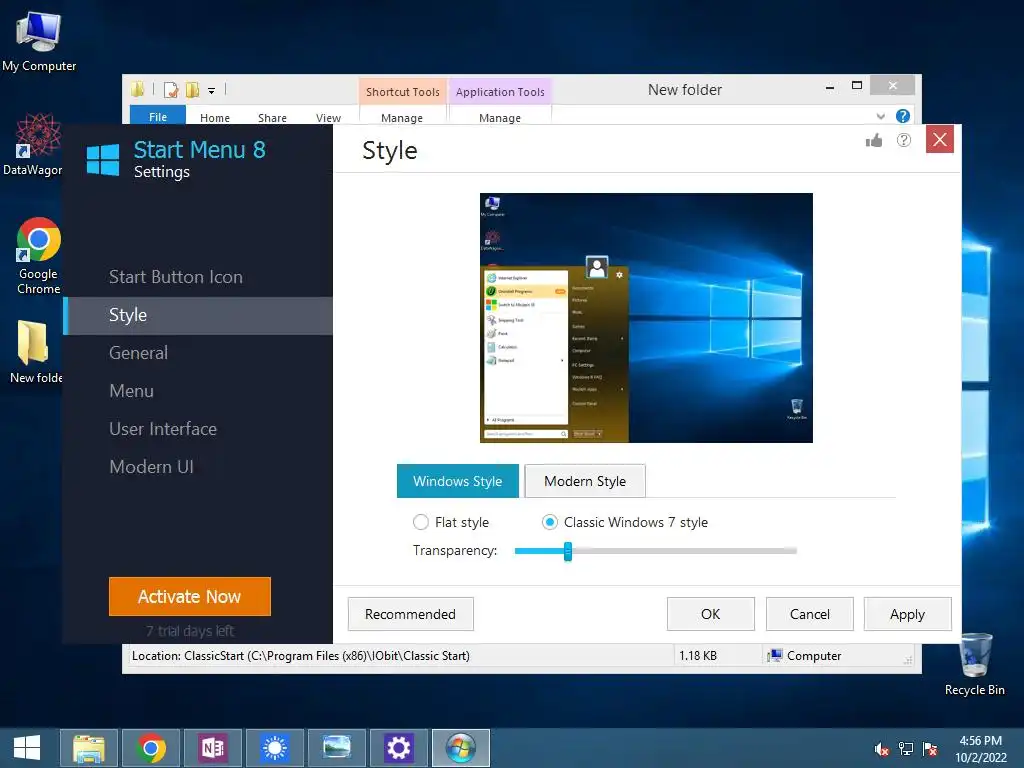
Task: Open OneNote from the taskbar
Action: pos(213,748)
